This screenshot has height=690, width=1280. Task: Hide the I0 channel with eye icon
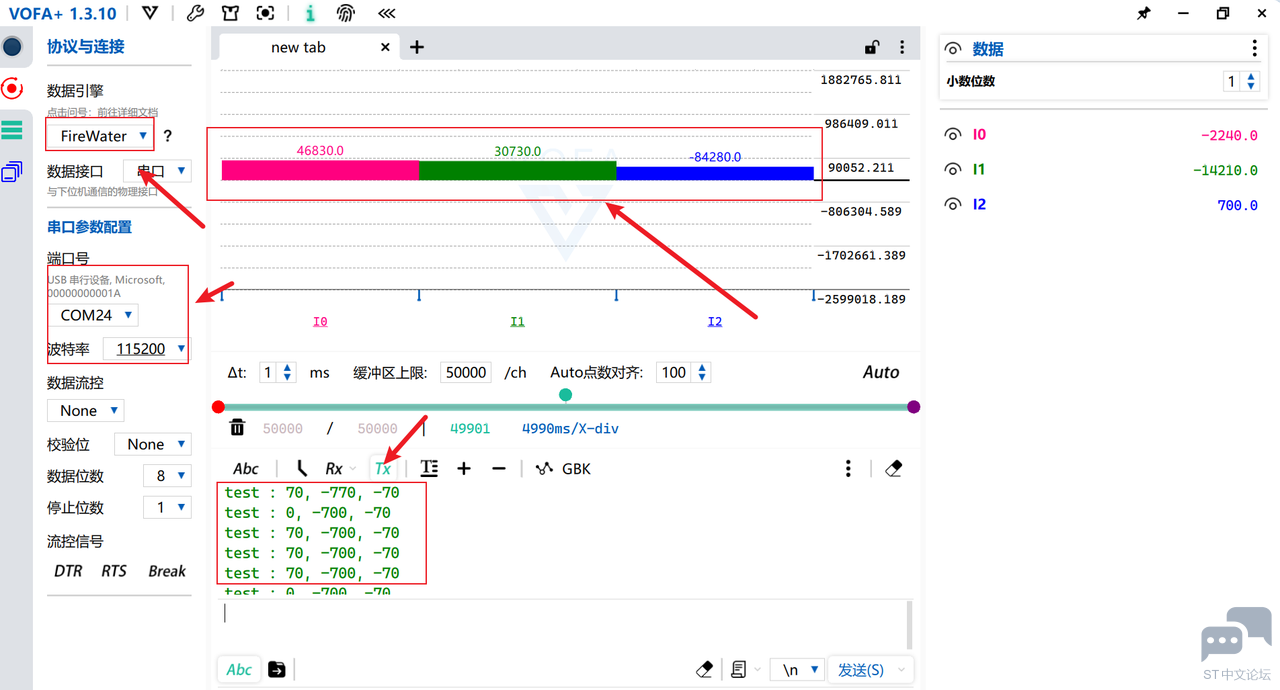coord(953,135)
